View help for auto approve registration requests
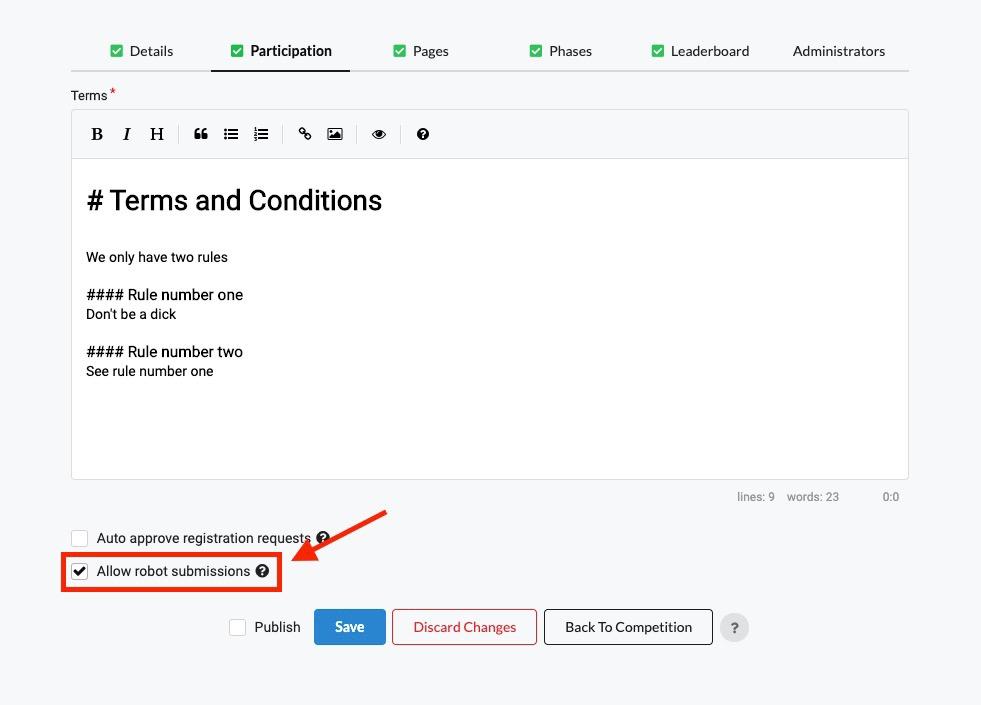 pos(323,538)
